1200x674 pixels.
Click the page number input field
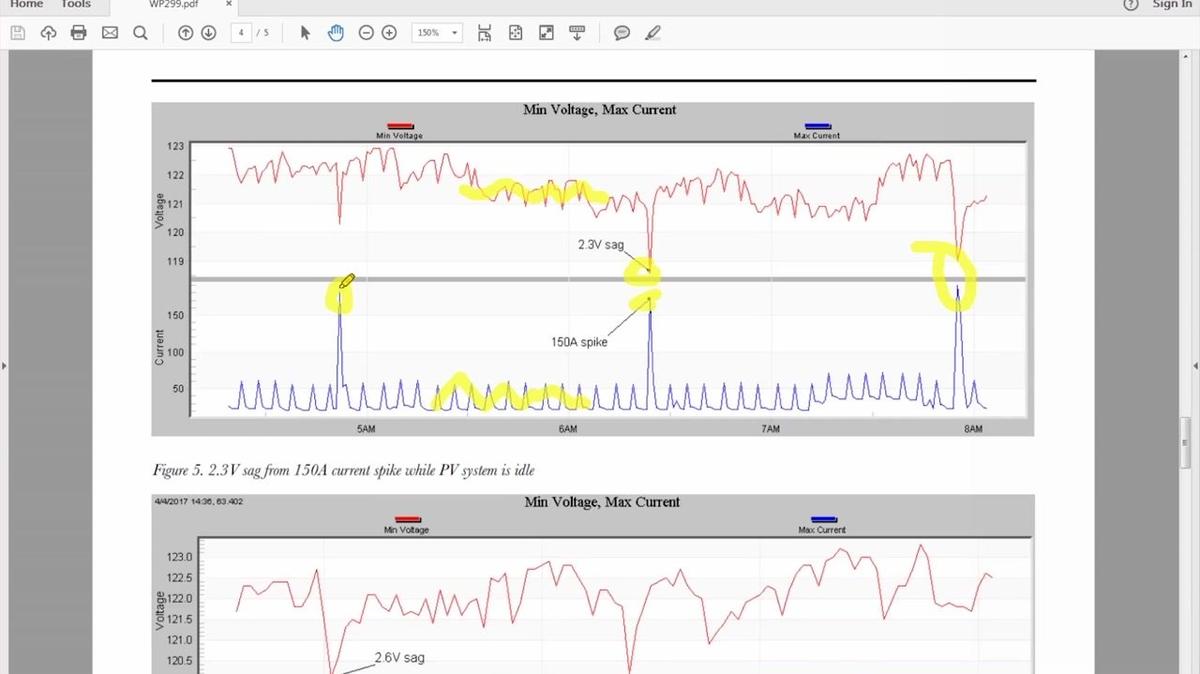(241, 33)
